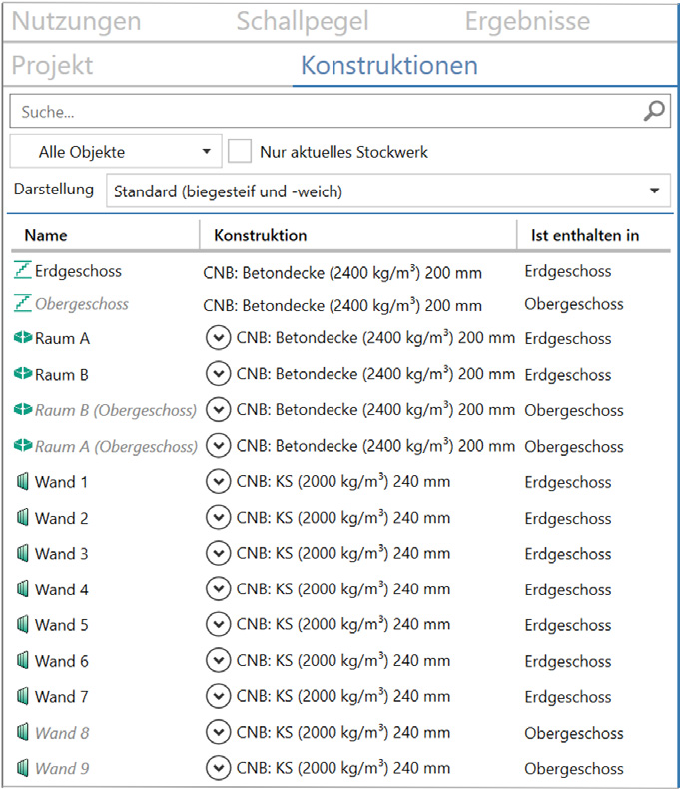Expand construction chevron for Wand 2

click(218, 518)
